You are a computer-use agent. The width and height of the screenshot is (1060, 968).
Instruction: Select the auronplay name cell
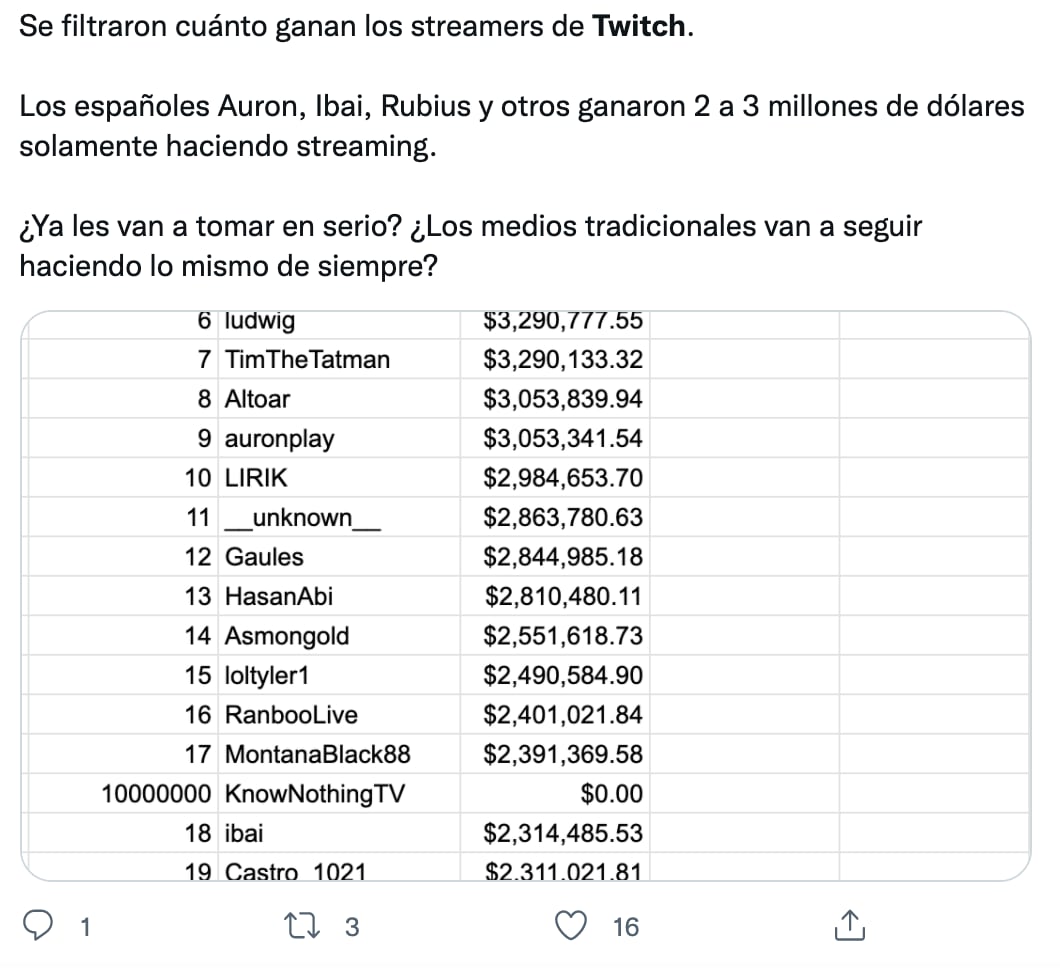click(x=280, y=439)
